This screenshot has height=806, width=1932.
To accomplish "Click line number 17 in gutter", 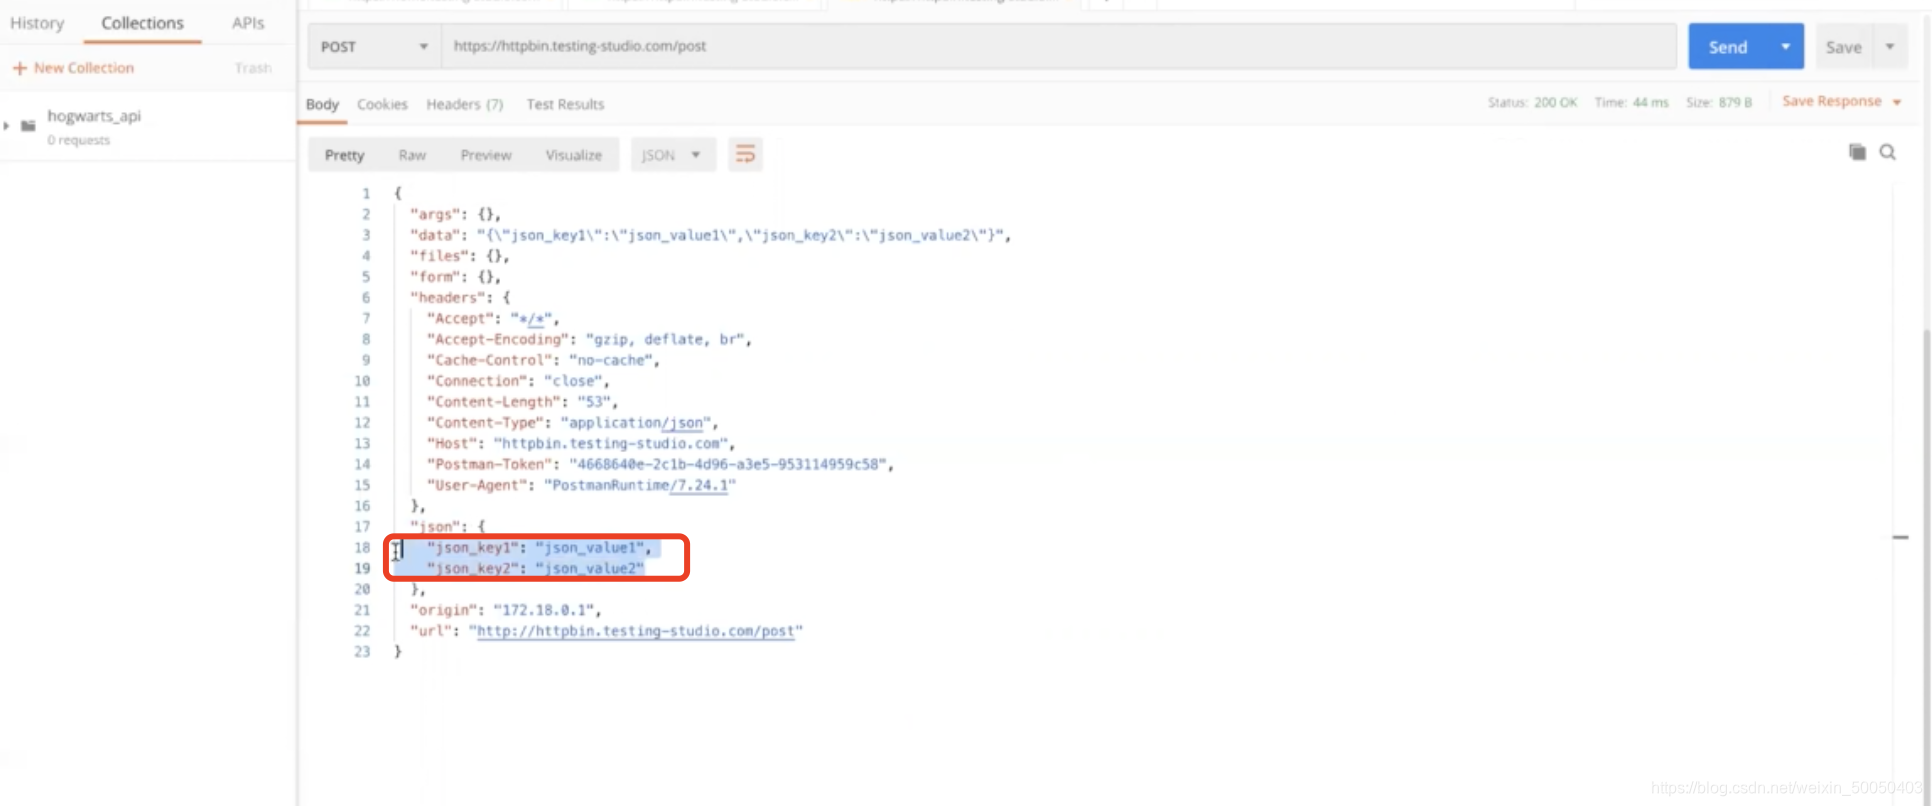I will pos(362,527).
